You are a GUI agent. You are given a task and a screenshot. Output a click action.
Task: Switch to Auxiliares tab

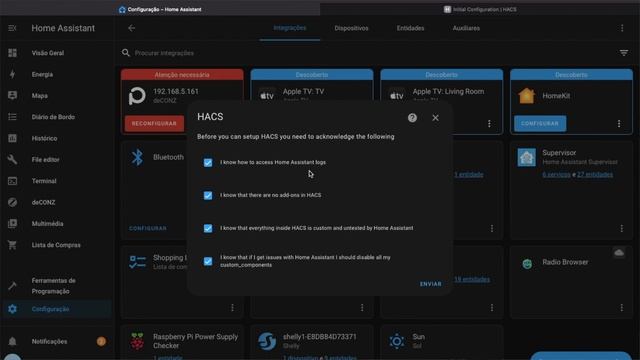466,28
